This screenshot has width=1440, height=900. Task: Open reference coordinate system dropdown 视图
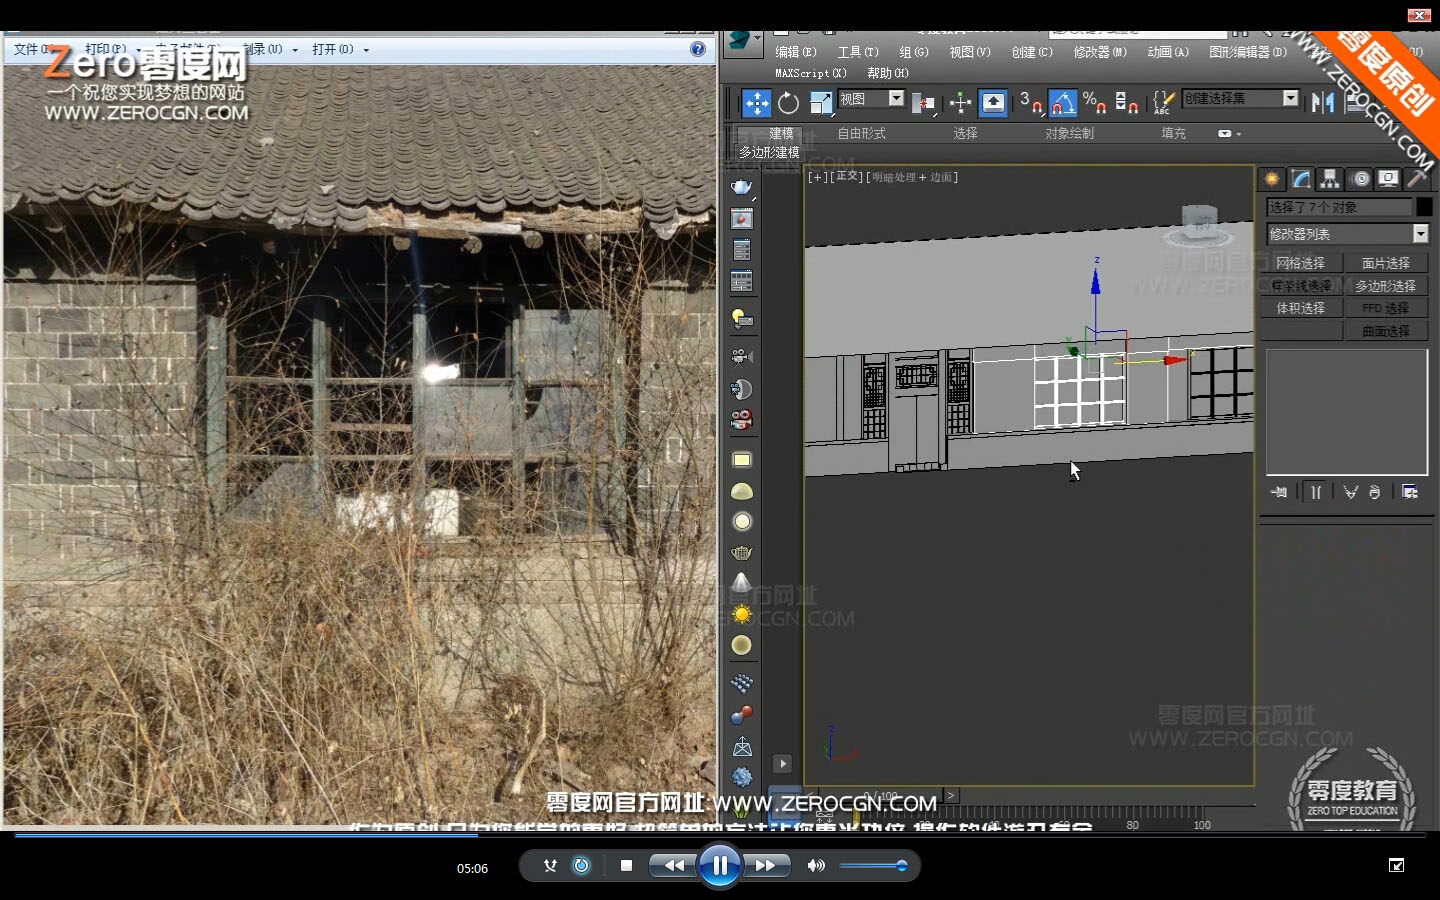click(871, 98)
